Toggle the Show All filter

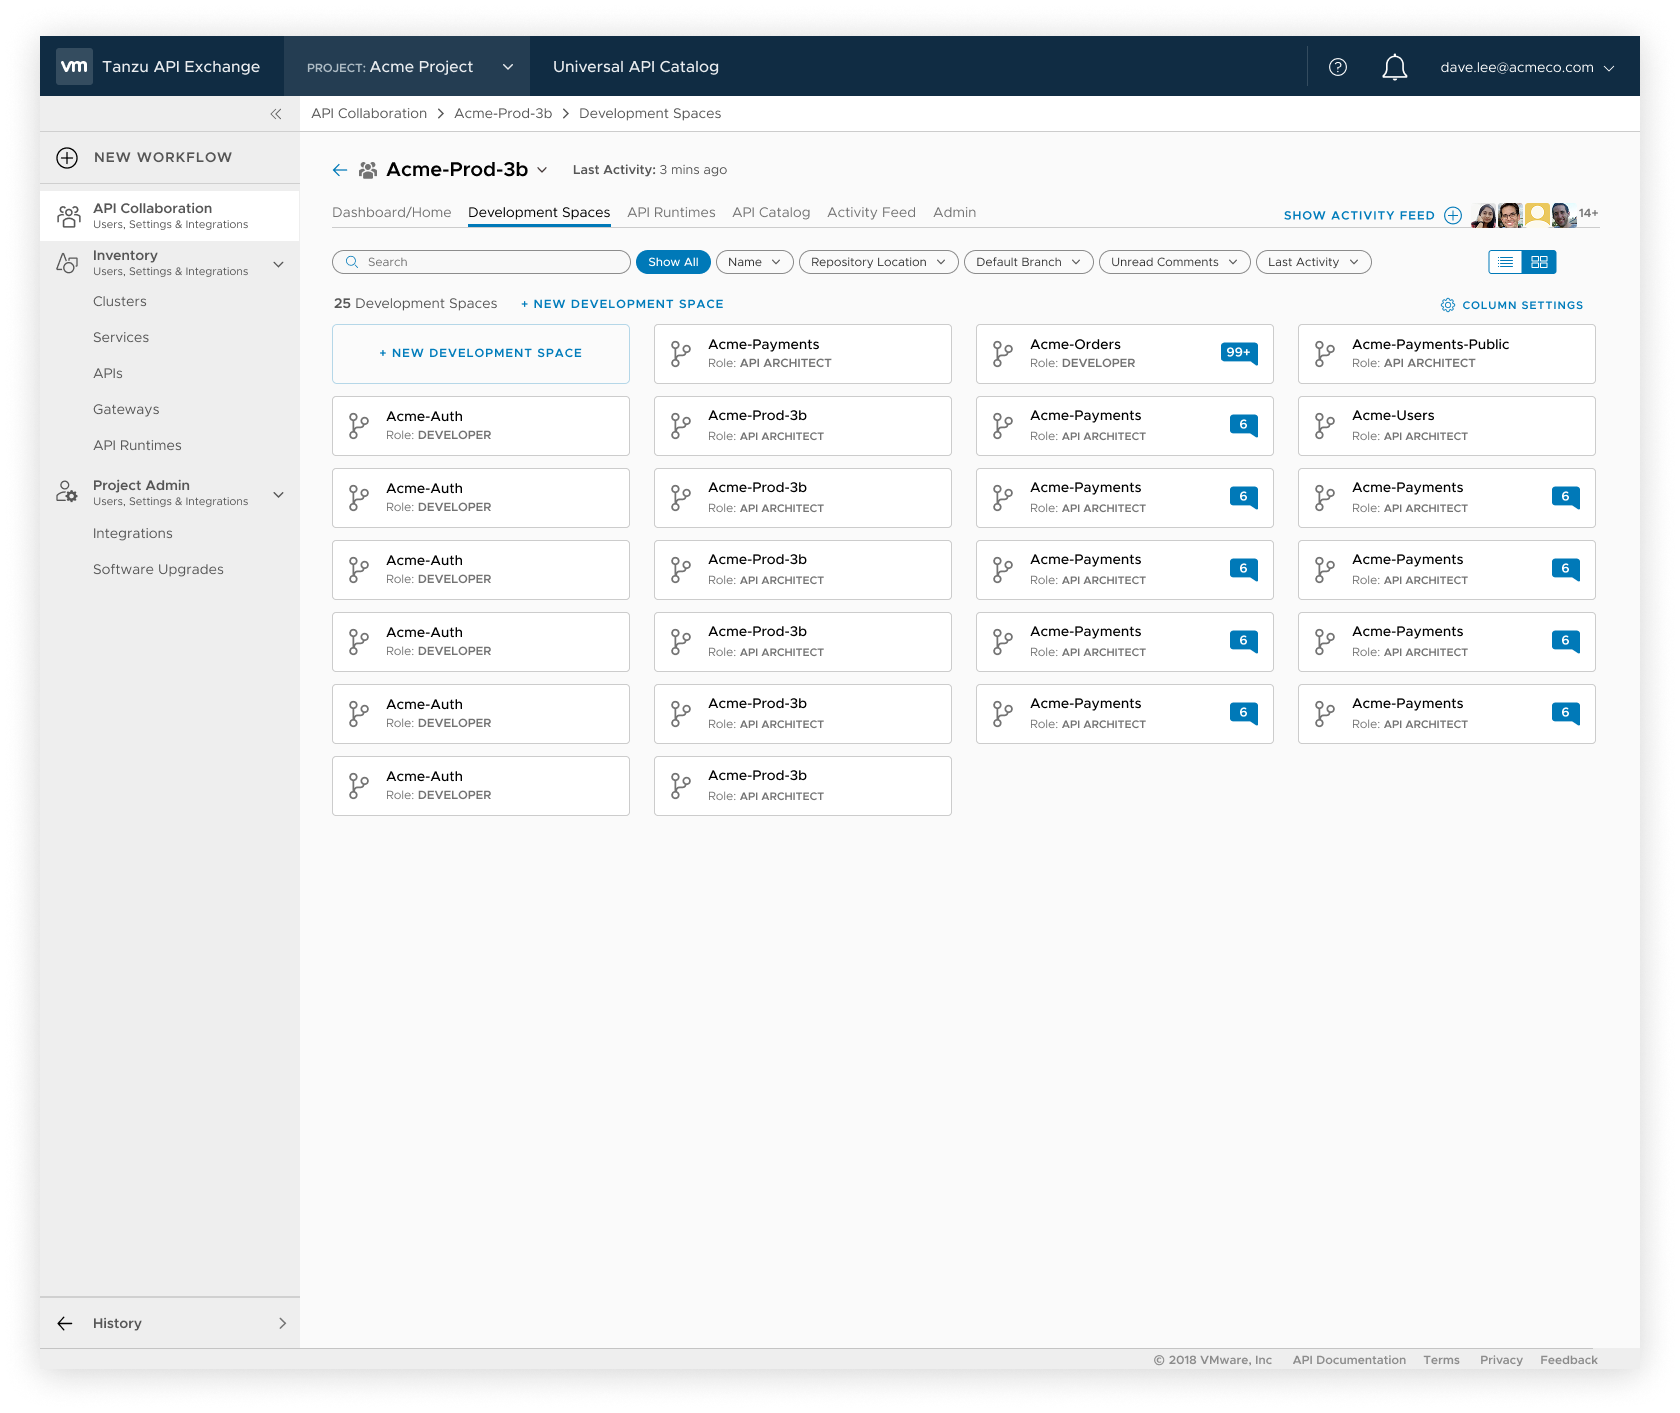pos(673,262)
